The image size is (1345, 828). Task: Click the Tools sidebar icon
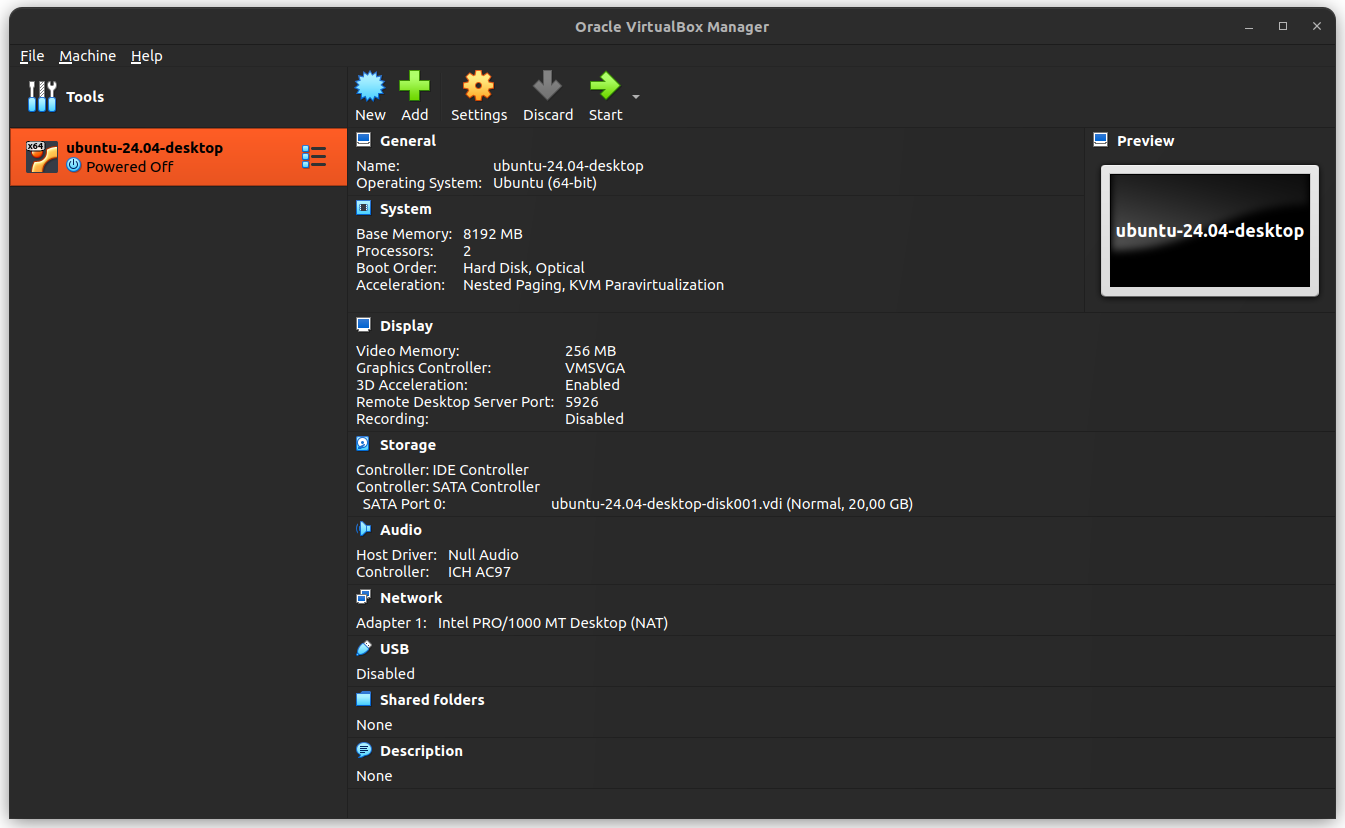(40, 96)
